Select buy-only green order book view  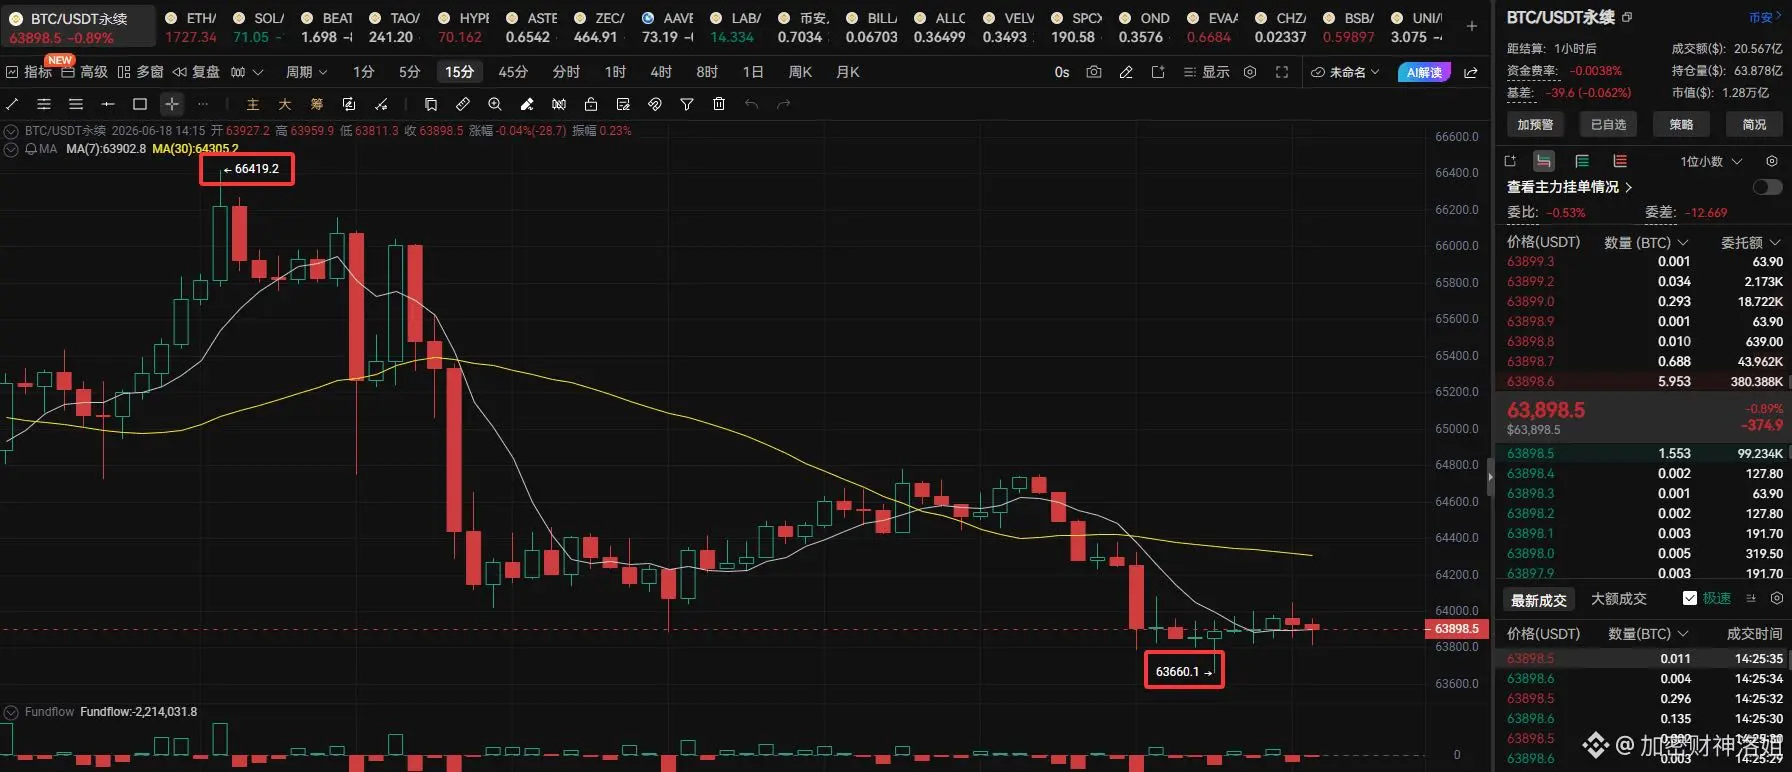pyautogui.click(x=1582, y=161)
